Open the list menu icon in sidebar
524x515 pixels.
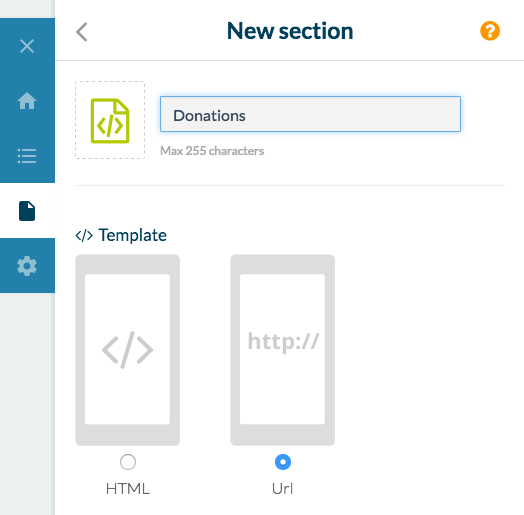27,156
